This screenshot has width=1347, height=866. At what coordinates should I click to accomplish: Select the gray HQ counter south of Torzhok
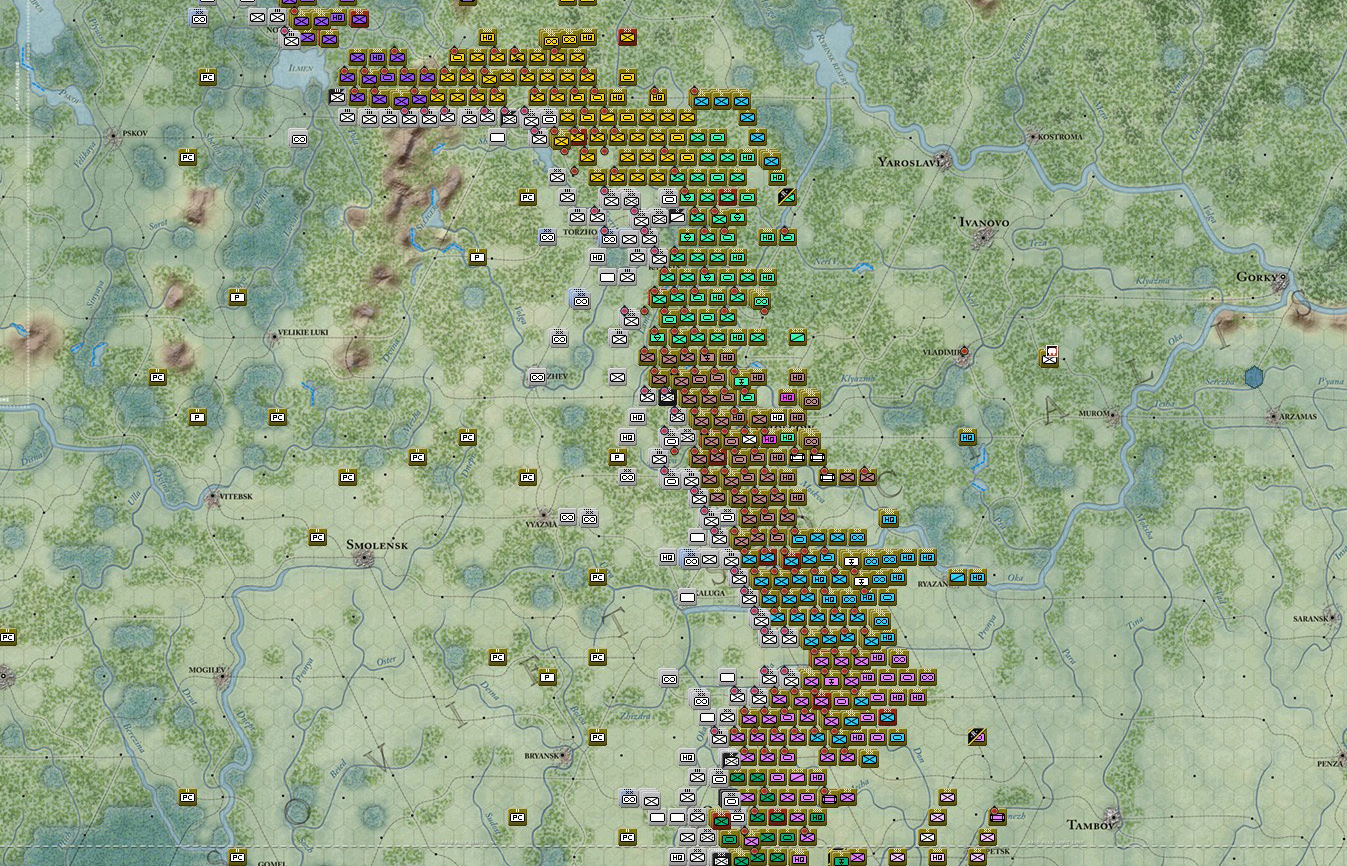pos(597,257)
